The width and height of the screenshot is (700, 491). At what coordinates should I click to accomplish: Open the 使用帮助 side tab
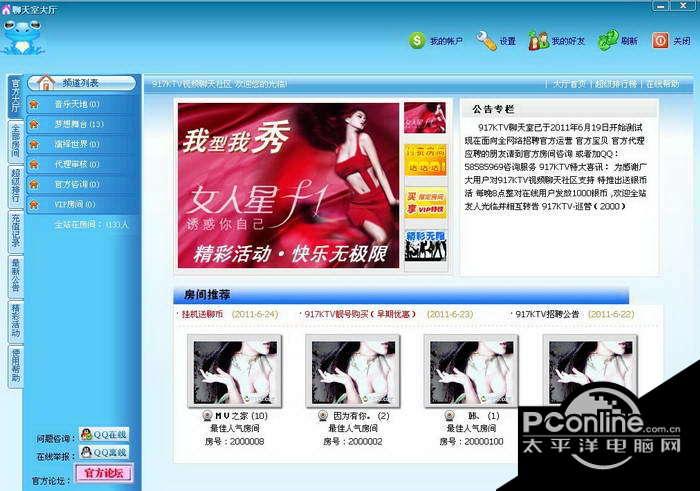[16, 365]
